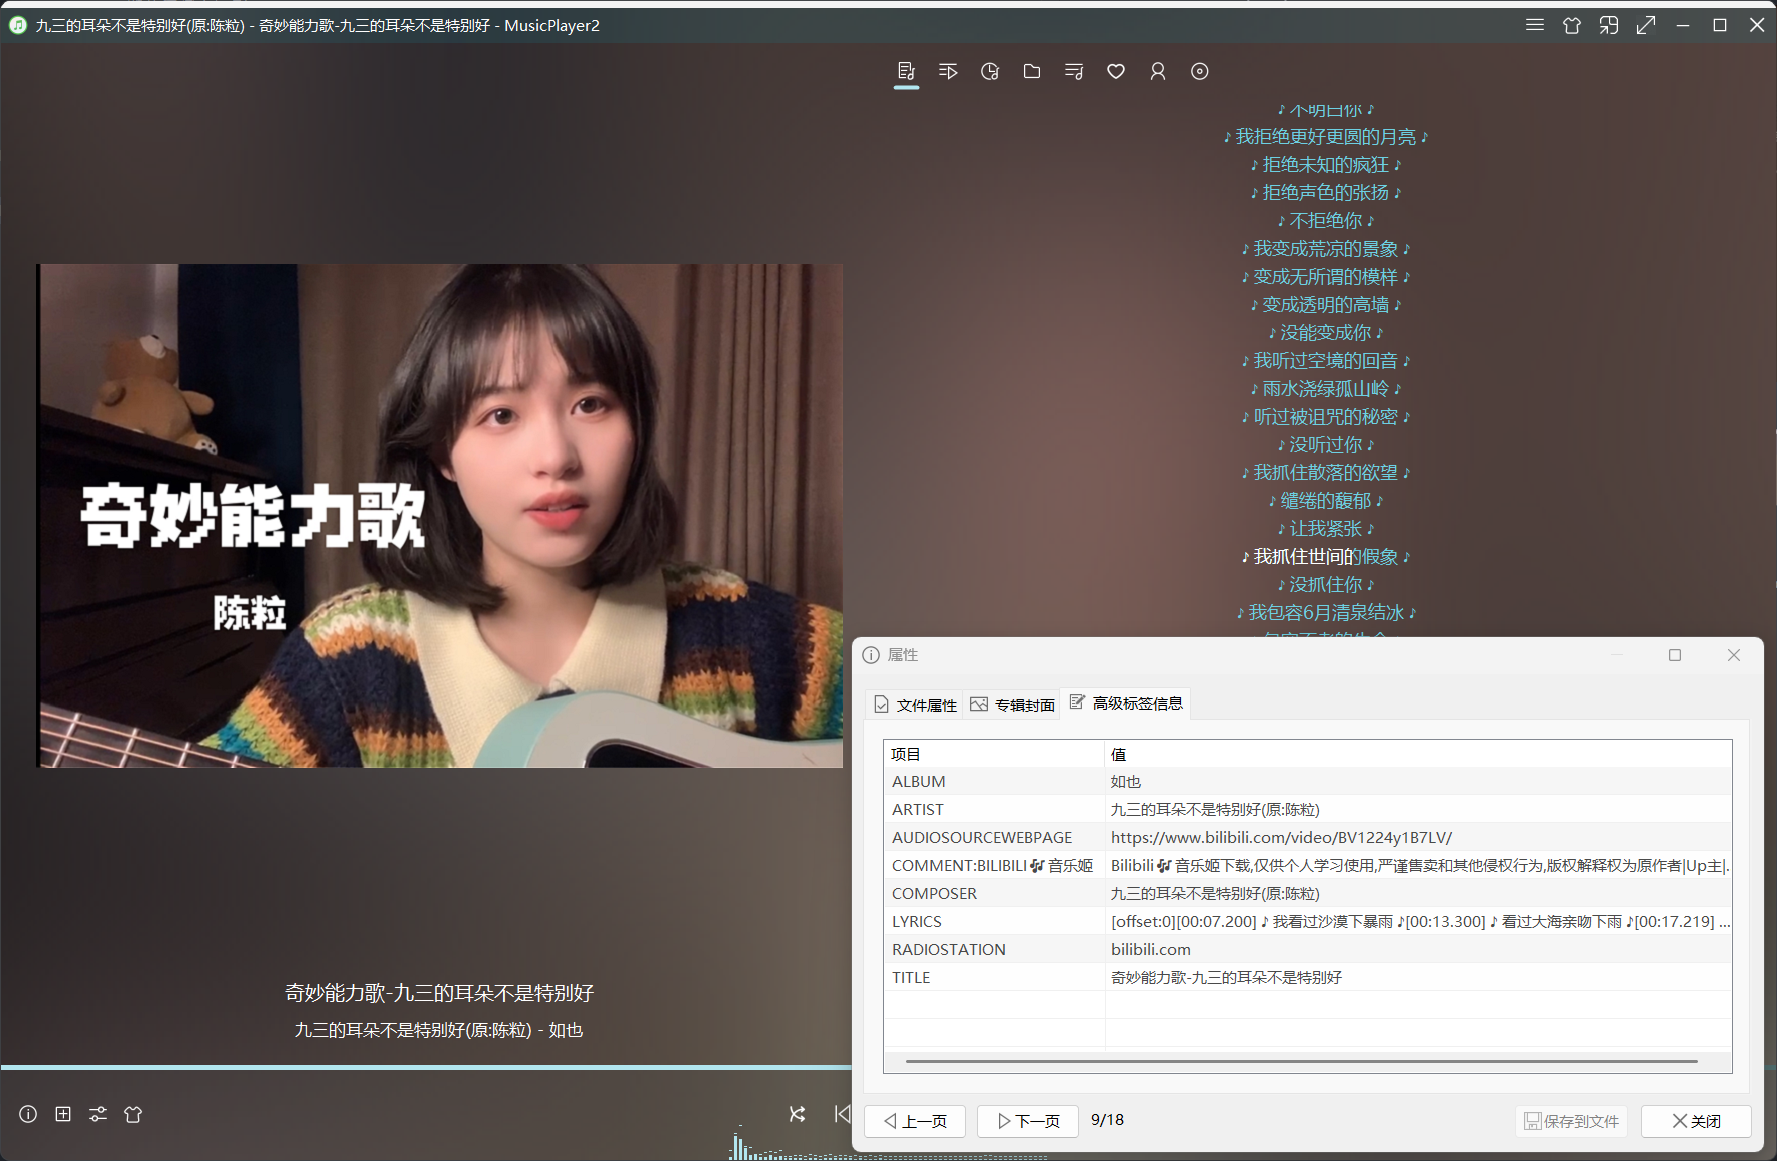Select the 高级标签信息 tab
This screenshot has height=1161, width=1777.
pos(1126,704)
